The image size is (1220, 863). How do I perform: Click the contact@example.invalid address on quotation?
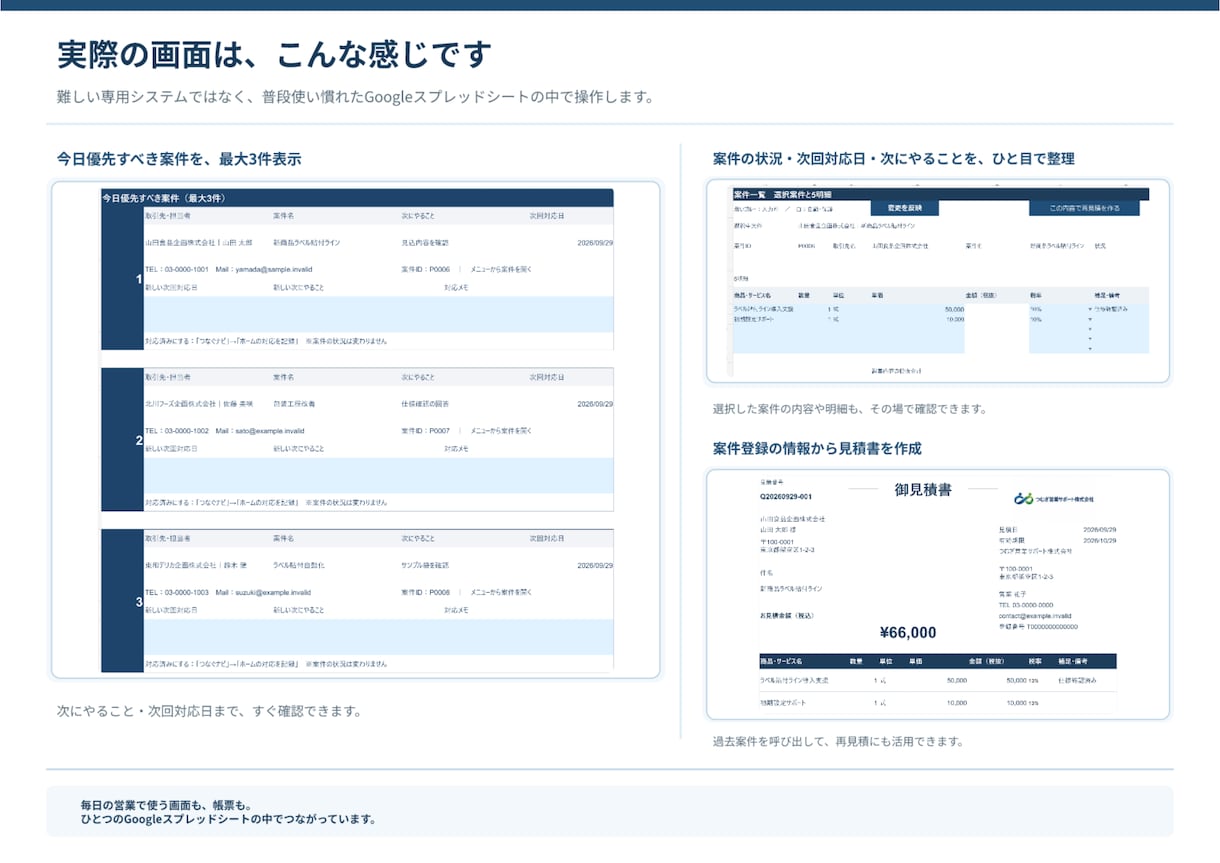click(x=1035, y=616)
